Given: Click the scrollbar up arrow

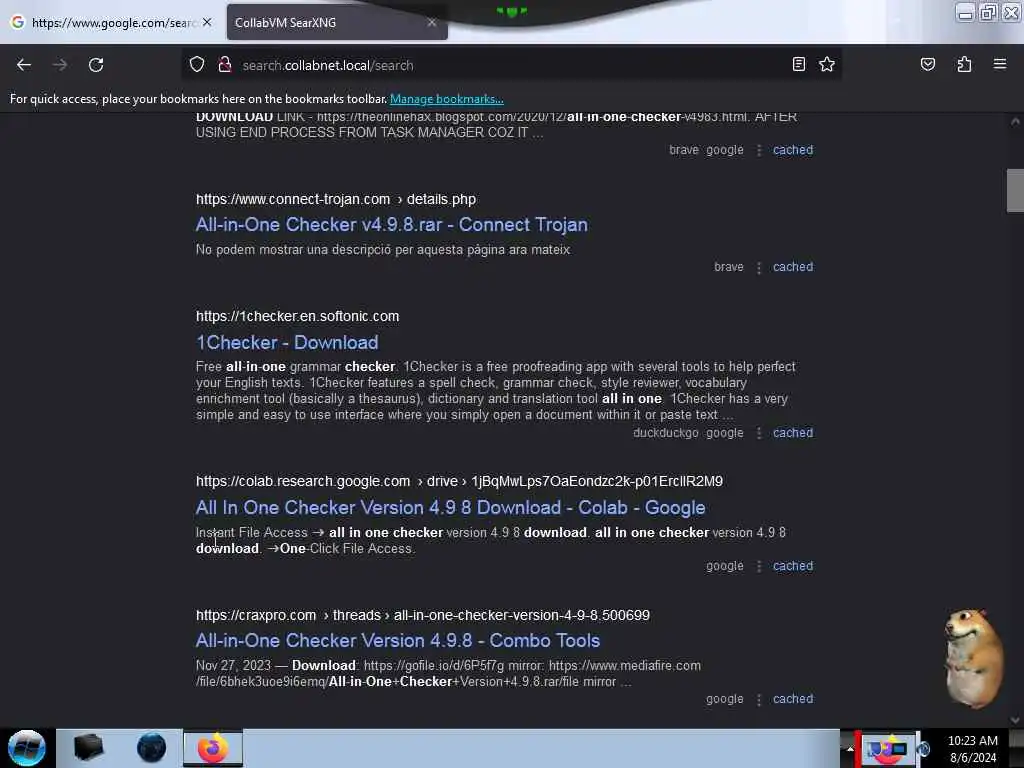Looking at the screenshot, I should point(1015,121).
